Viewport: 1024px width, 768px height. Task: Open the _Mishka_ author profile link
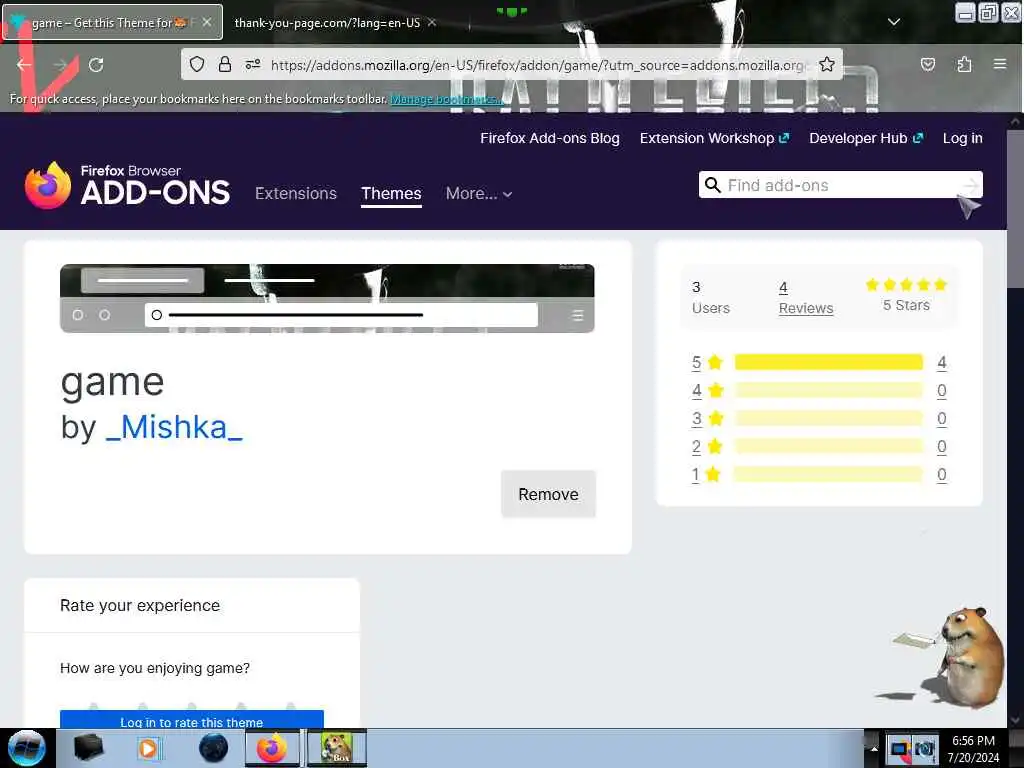(x=174, y=428)
